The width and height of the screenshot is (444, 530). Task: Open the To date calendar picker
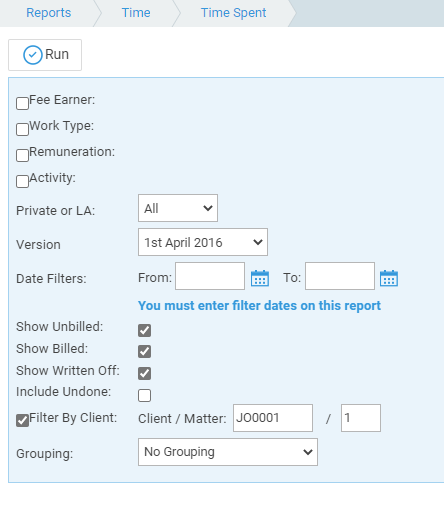point(389,278)
